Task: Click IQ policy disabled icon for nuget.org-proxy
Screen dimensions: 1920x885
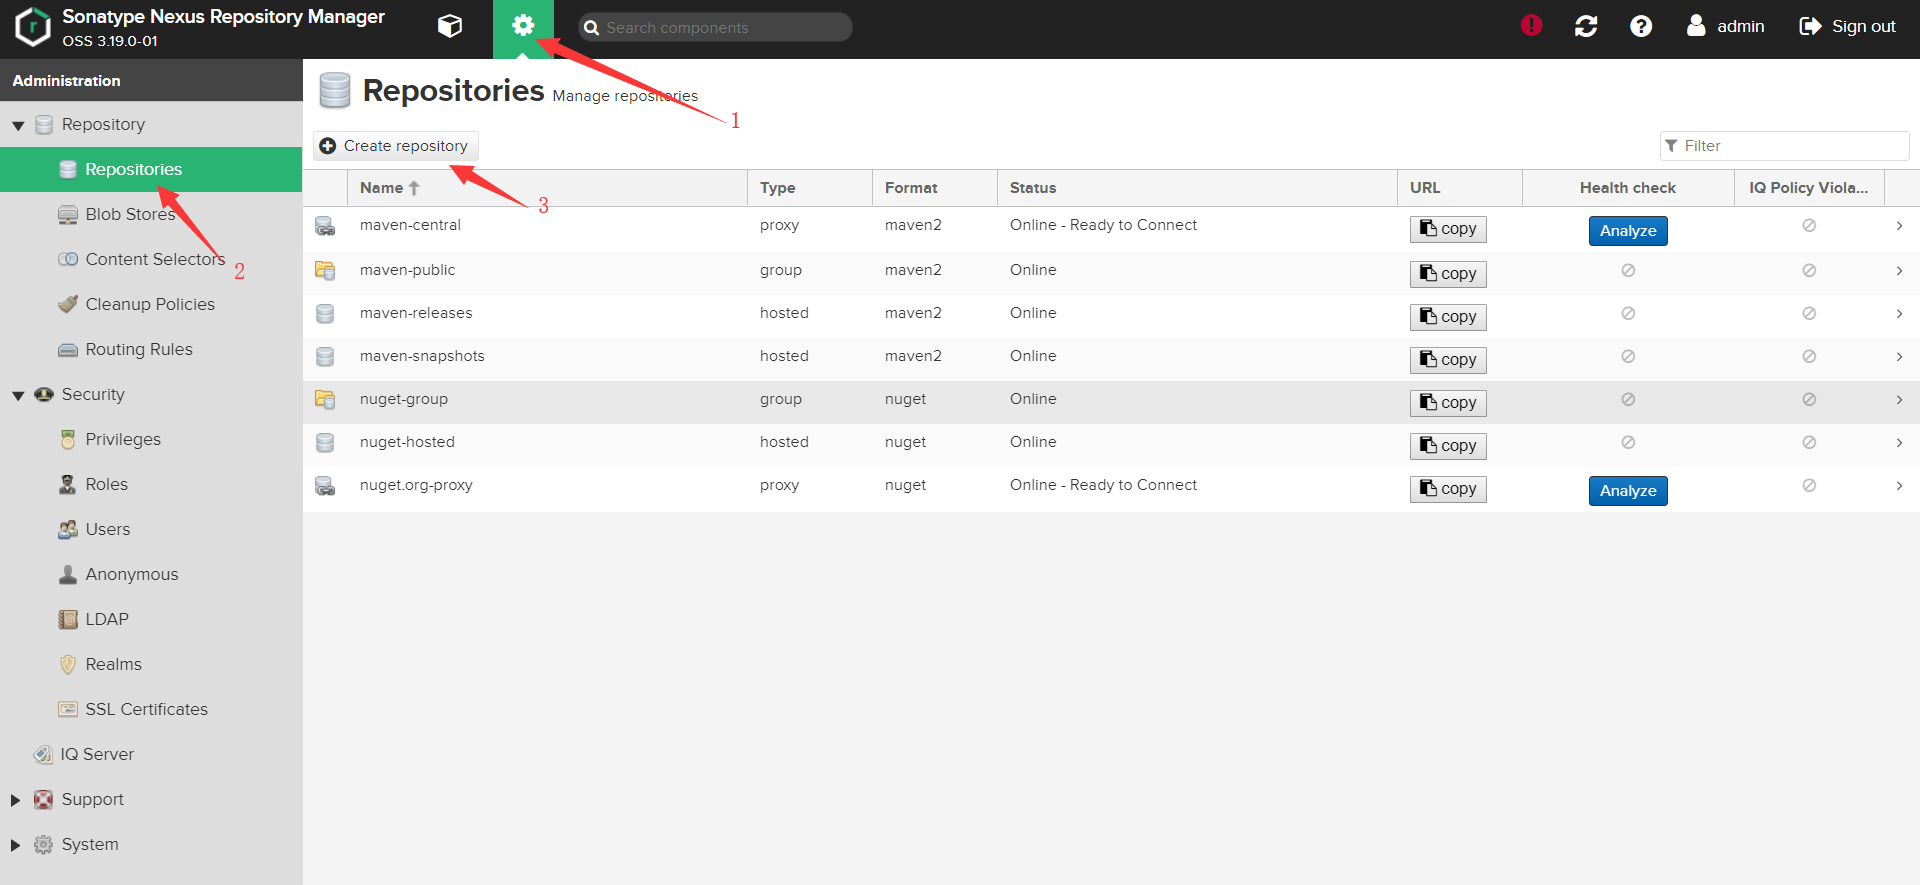Action: 1809,485
